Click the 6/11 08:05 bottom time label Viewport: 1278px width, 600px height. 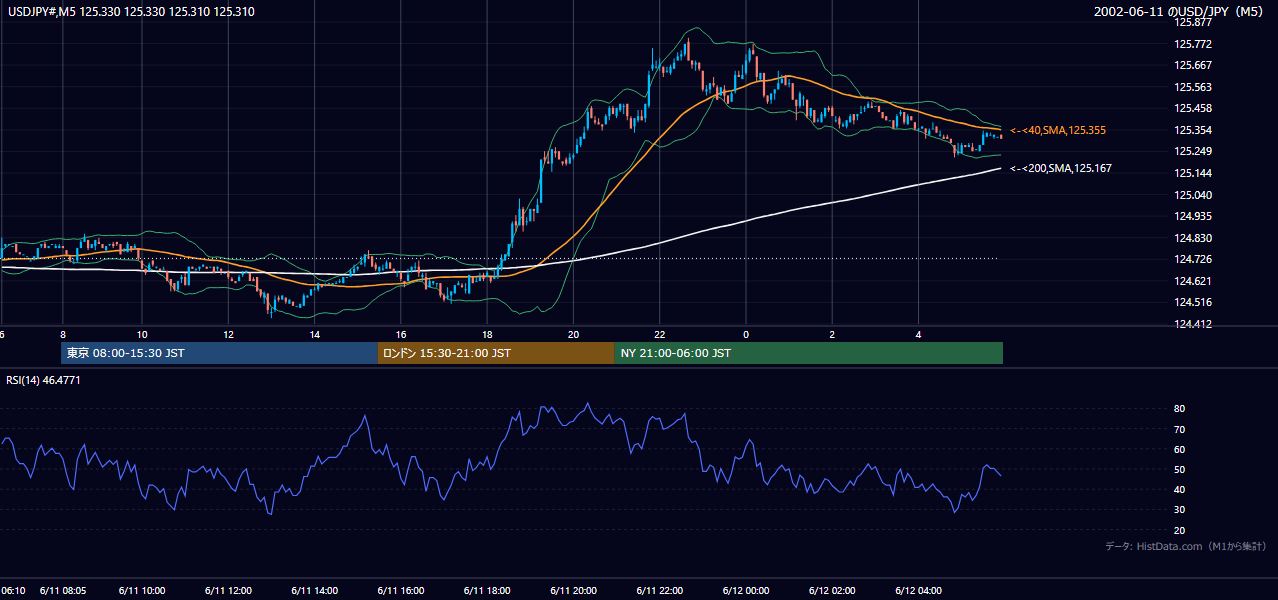[62, 590]
